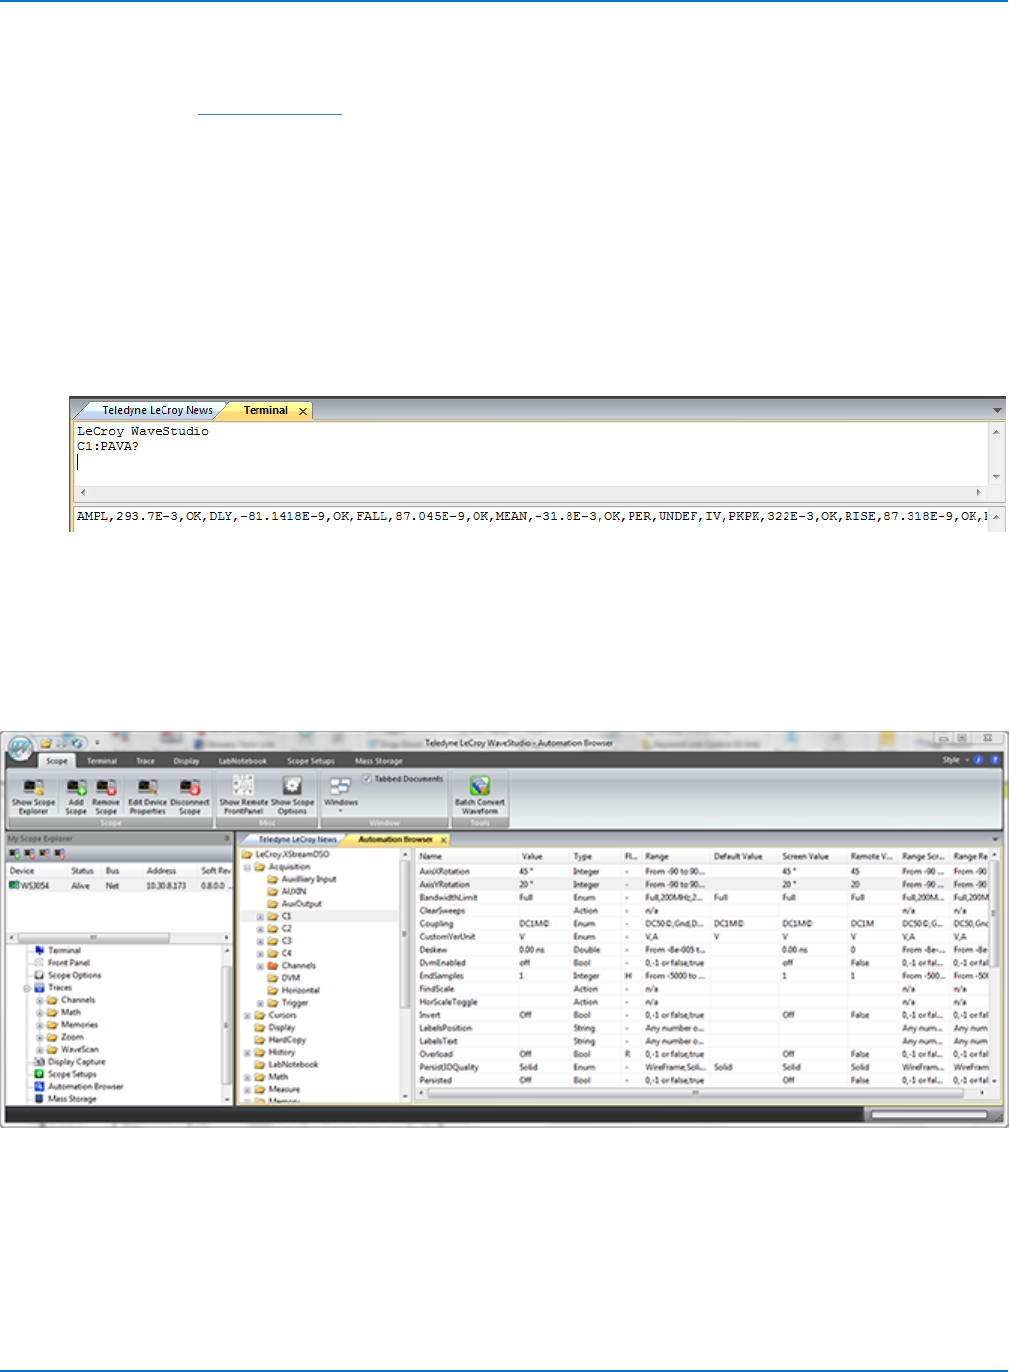
Task: Expand the C2 node
Action: (260, 929)
